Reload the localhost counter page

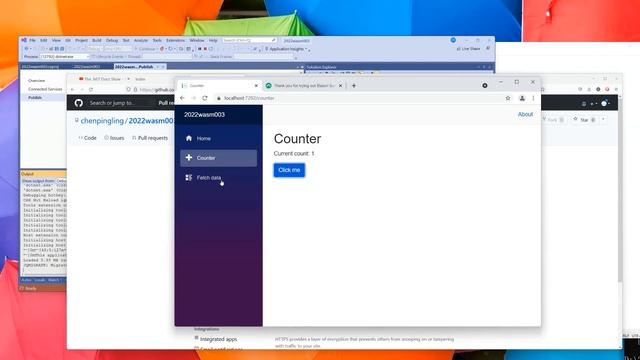coord(205,98)
